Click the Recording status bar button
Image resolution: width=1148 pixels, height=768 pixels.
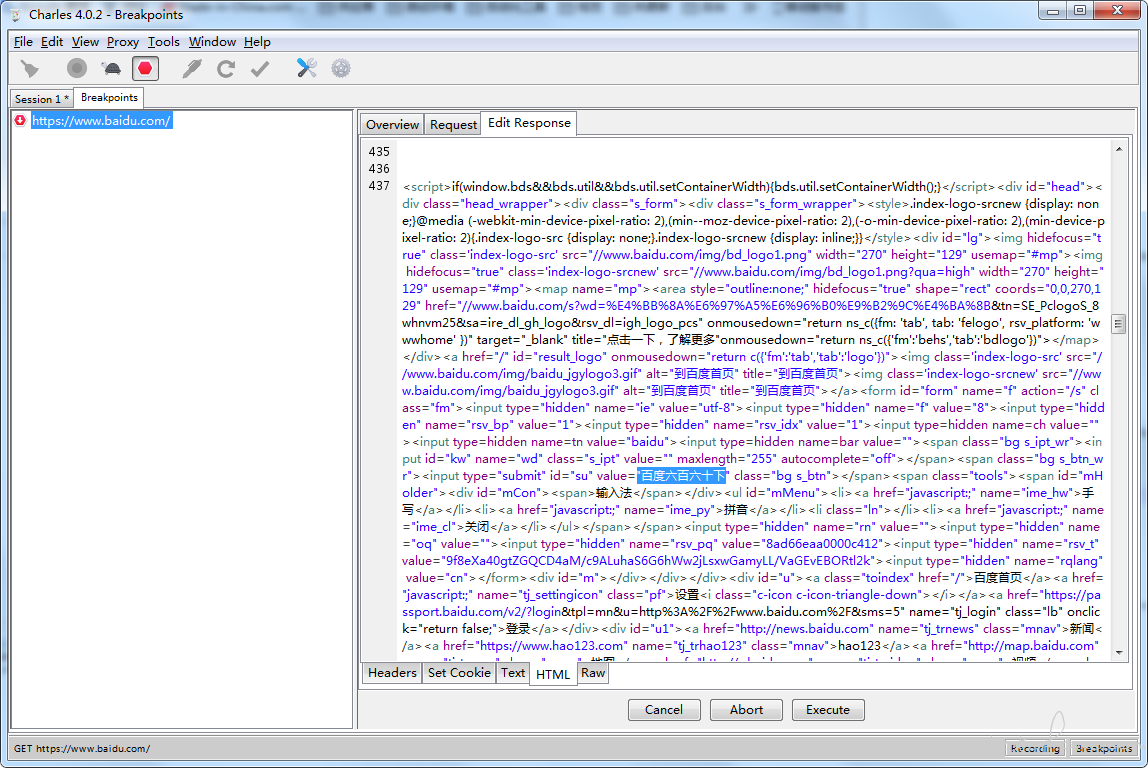[x=1035, y=748]
